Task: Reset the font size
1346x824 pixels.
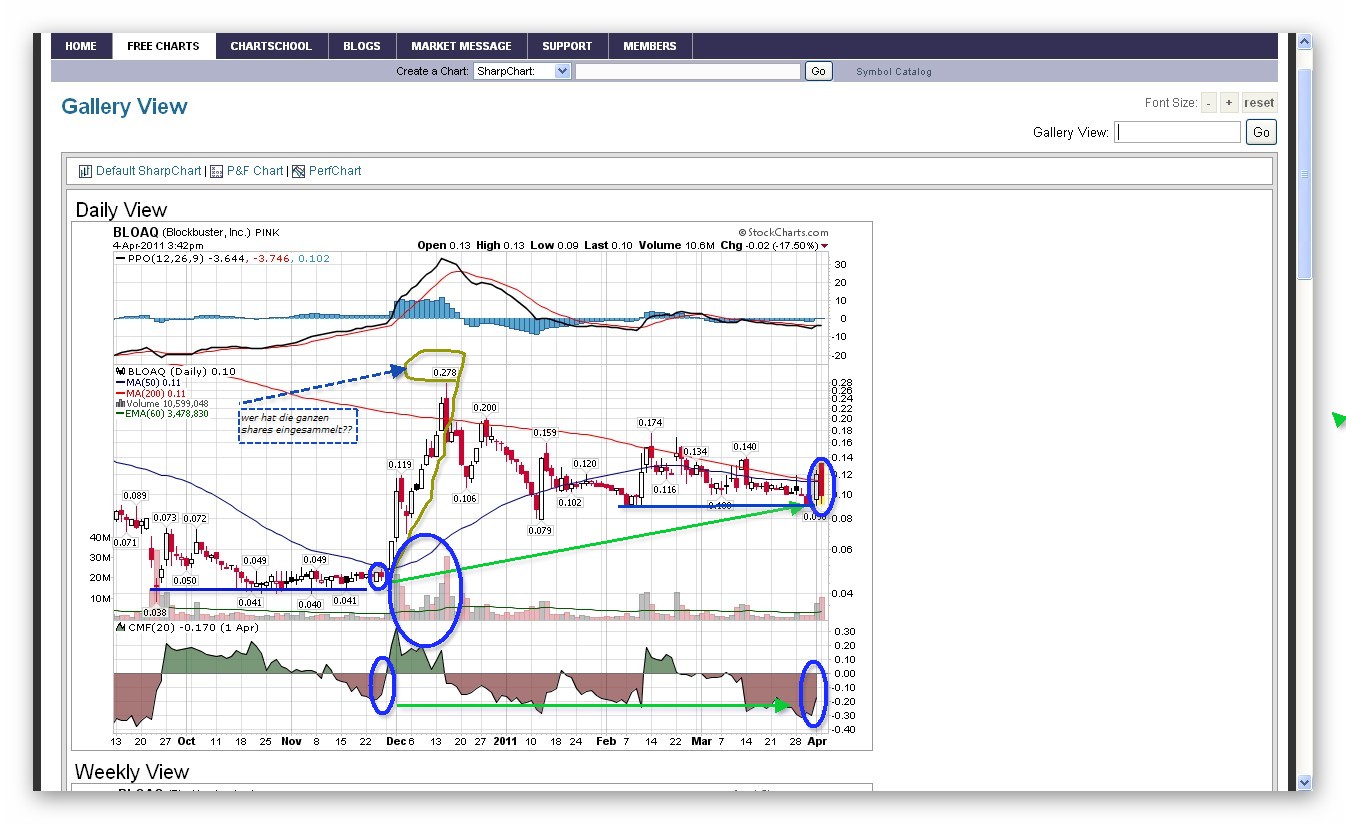Action: point(1259,103)
